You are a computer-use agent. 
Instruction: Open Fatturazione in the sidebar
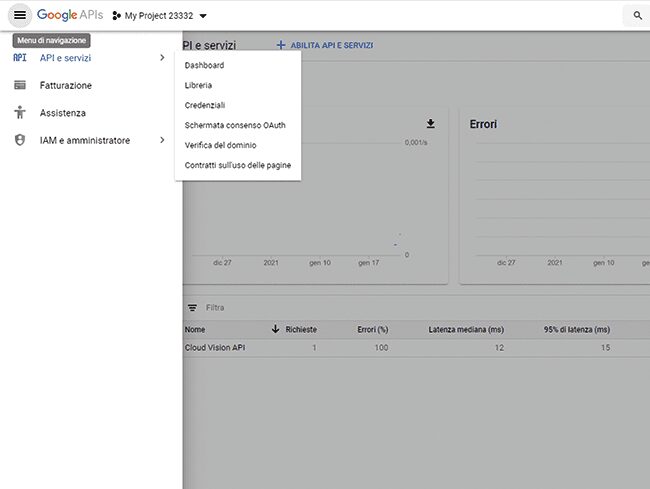65,85
